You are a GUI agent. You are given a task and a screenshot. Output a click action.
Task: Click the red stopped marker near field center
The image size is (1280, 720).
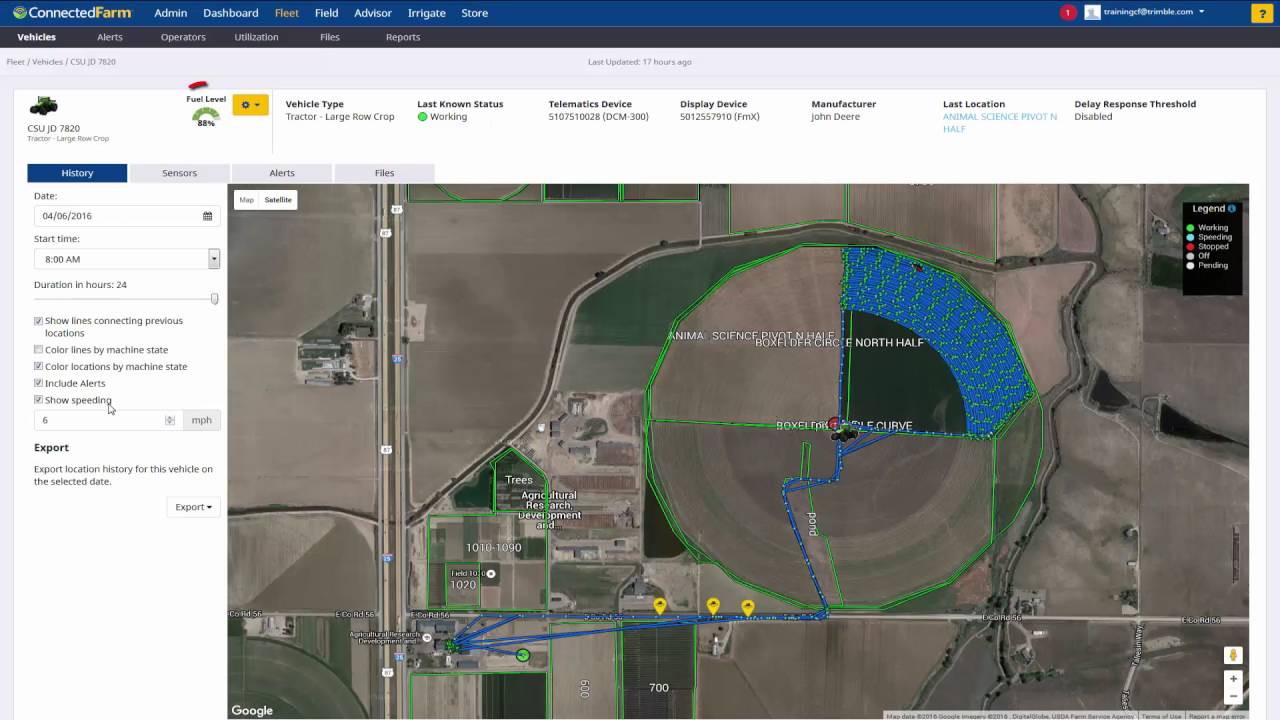pyautogui.click(x=834, y=424)
